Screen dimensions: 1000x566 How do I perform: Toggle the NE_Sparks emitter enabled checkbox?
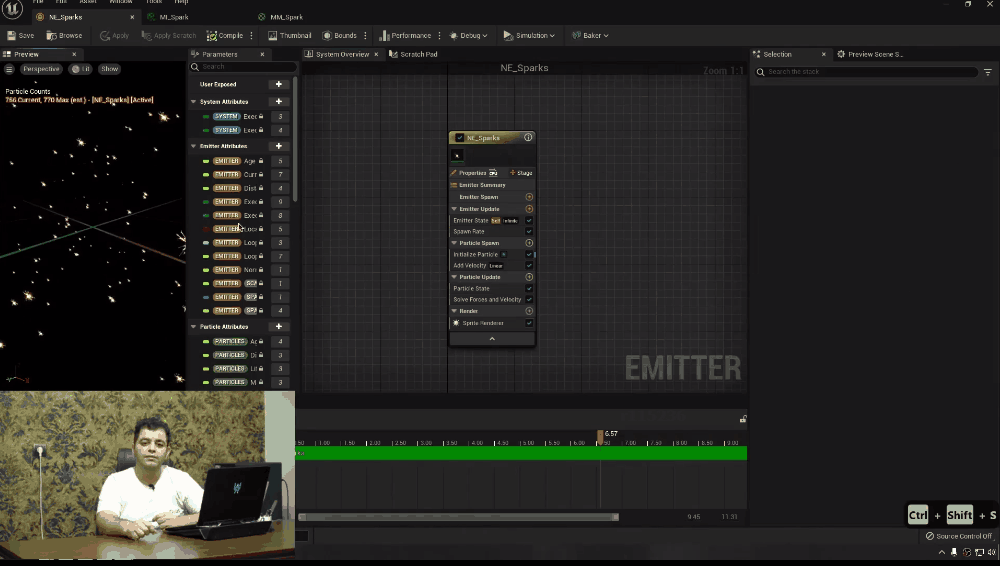460,138
